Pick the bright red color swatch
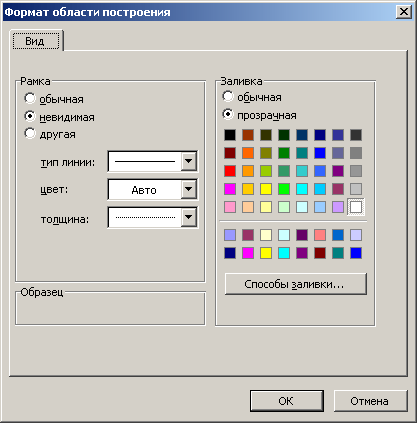Viewport: 417px width, 423px height. coord(230,171)
